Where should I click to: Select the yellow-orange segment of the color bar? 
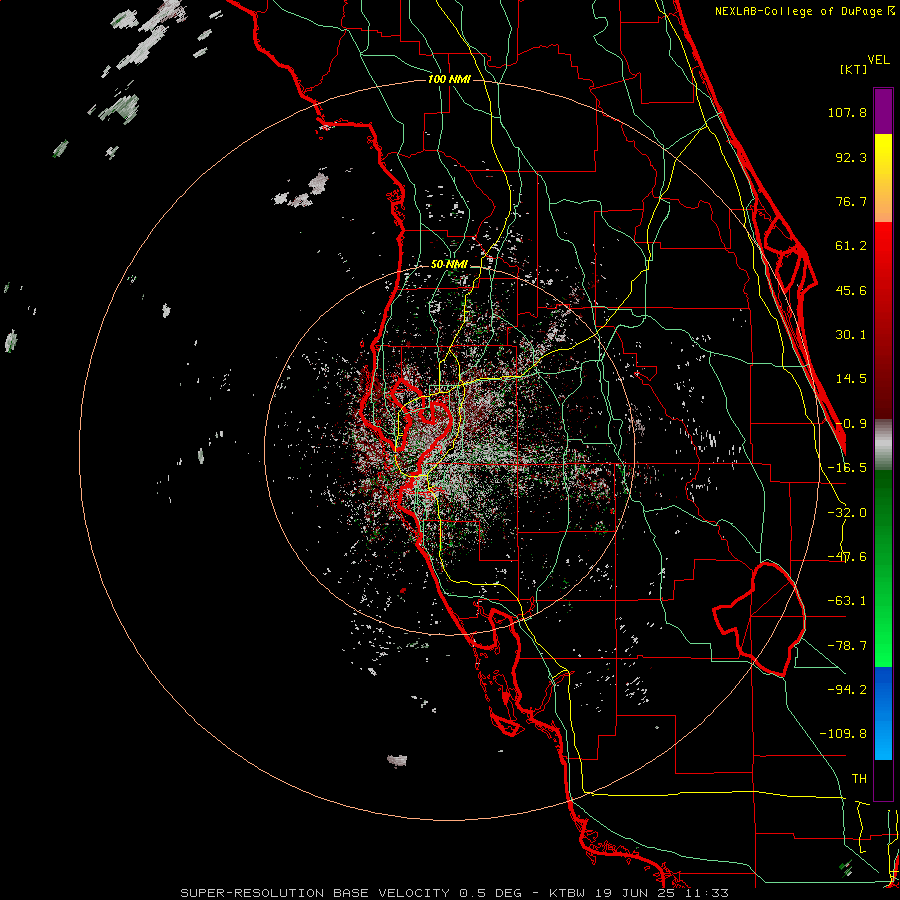click(x=883, y=178)
